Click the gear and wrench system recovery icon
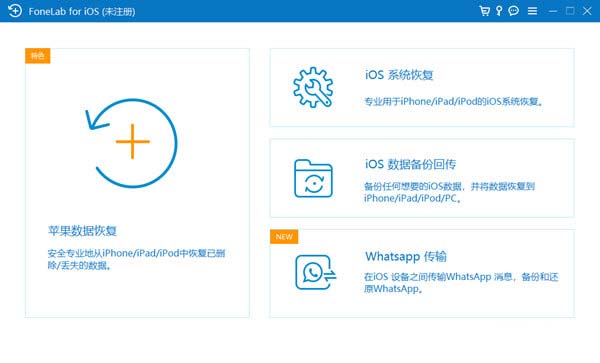 pyautogui.click(x=313, y=87)
